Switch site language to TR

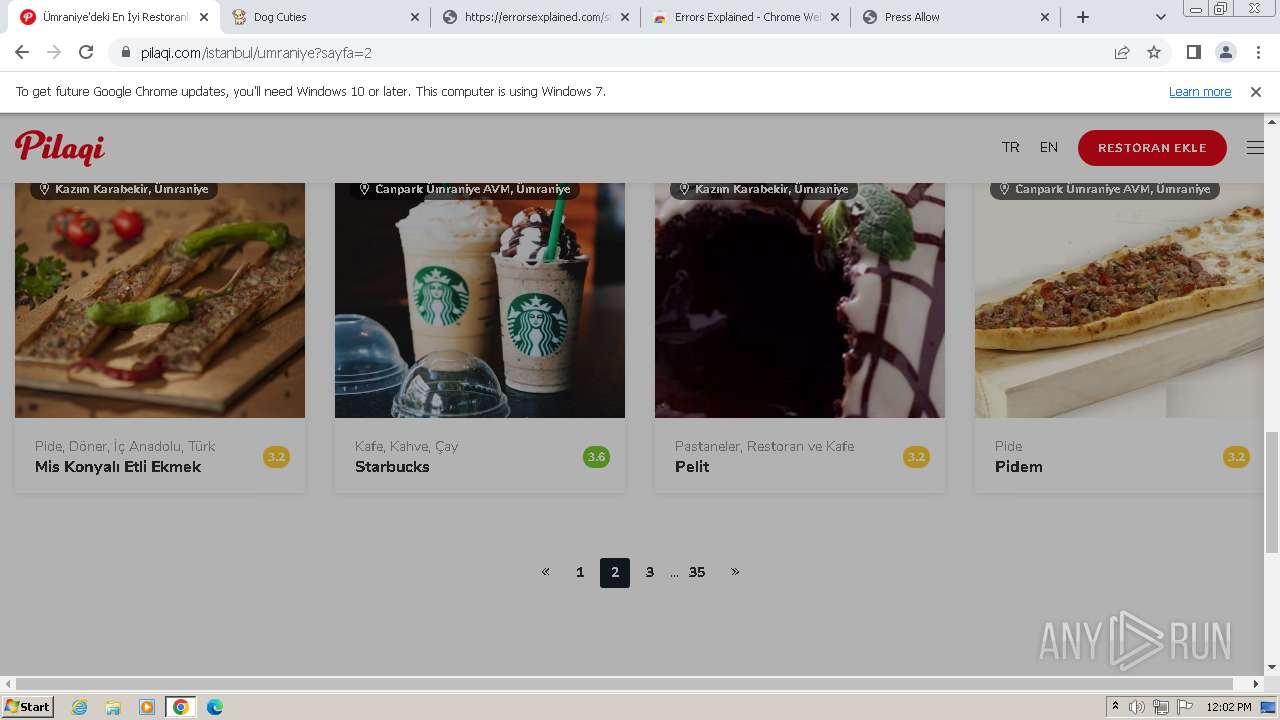pyautogui.click(x=1011, y=147)
